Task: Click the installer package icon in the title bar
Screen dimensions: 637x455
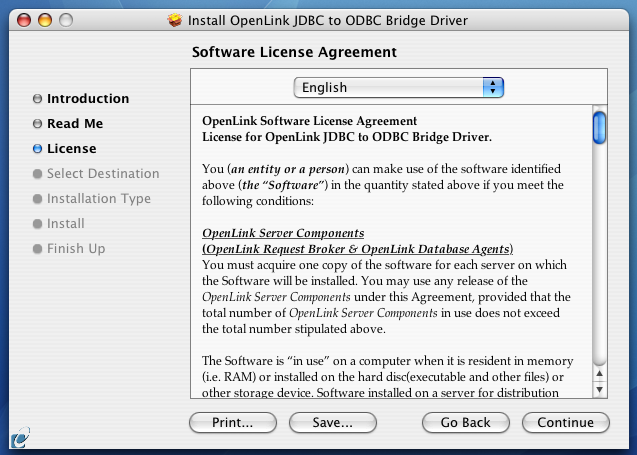Action: point(175,20)
